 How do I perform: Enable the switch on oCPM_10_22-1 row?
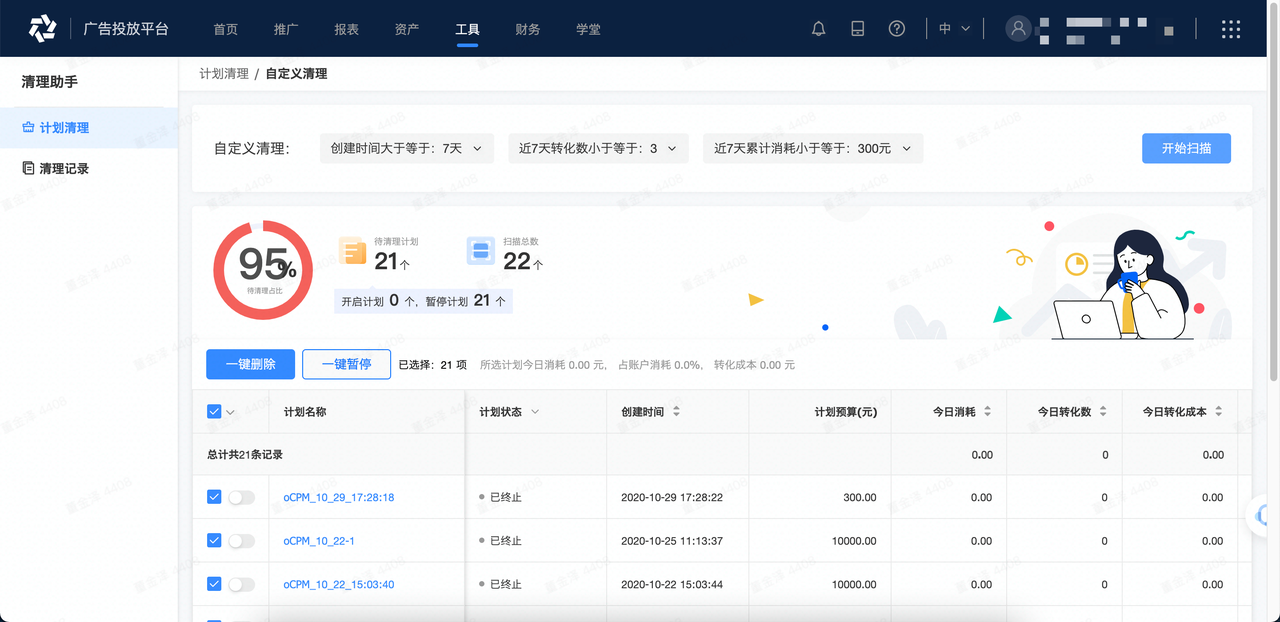click(x=240, y=540)
